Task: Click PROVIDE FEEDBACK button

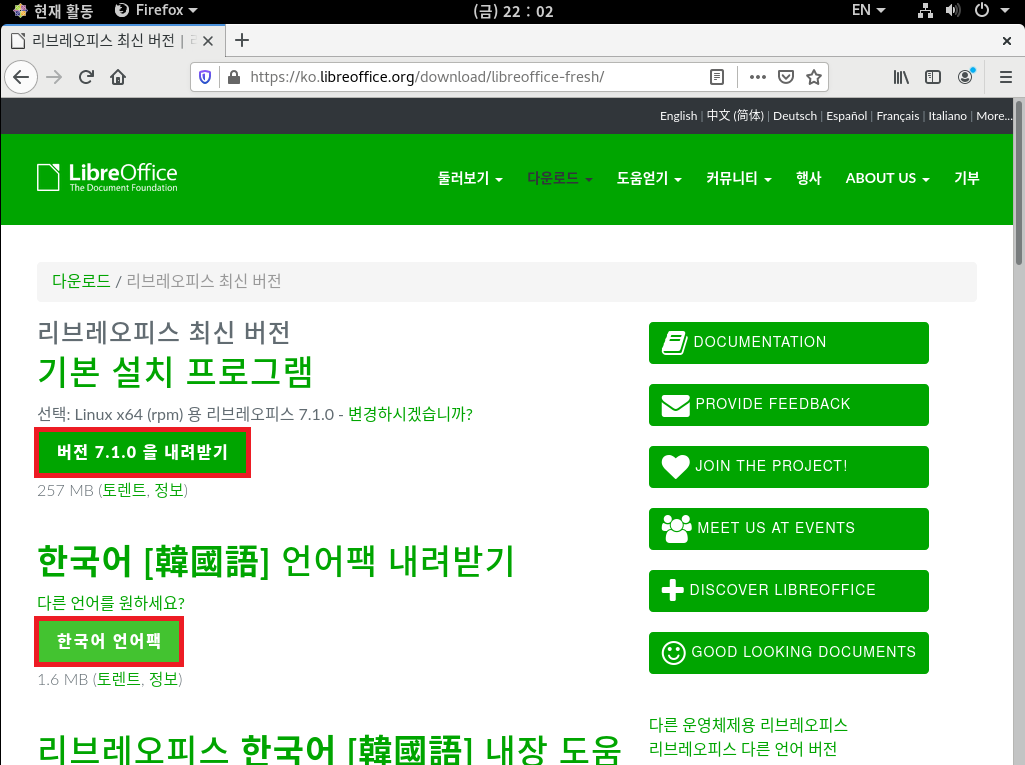Action: (x=788, y=405)
